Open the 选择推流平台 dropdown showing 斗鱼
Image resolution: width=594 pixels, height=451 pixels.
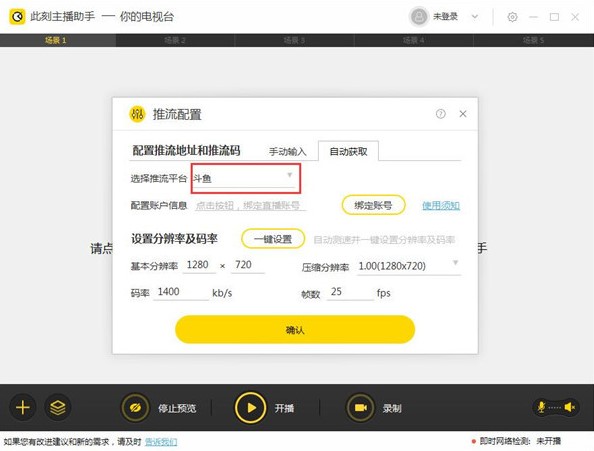pyautogui.click(x=244, y=178)
